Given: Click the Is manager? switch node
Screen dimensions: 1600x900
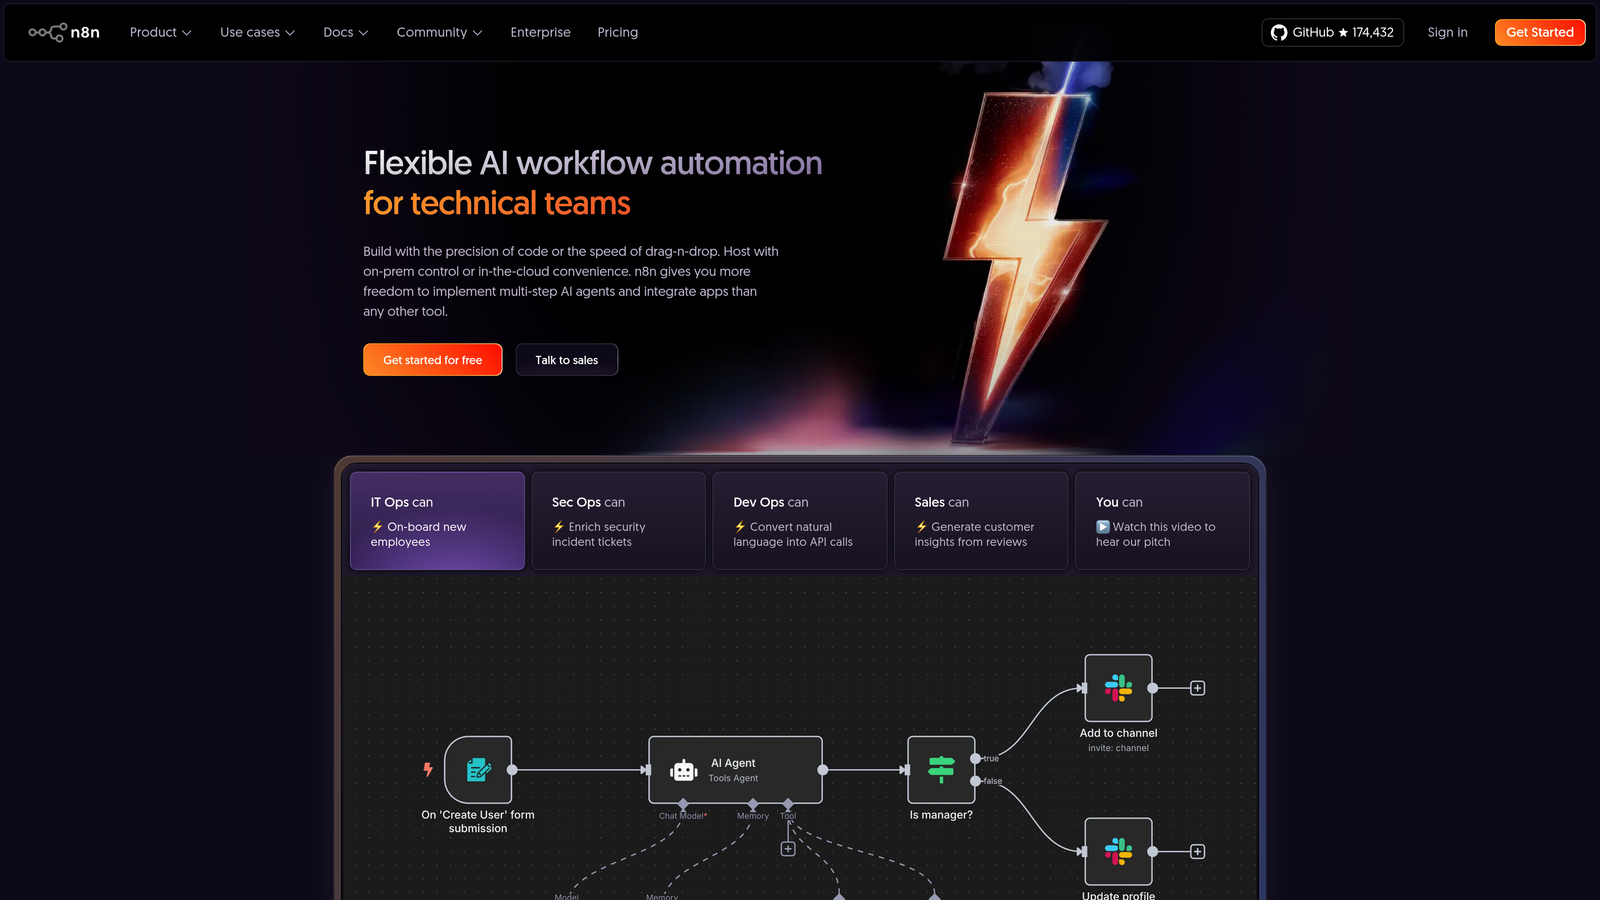Looking at the screenshot, I should coord(941,770).
